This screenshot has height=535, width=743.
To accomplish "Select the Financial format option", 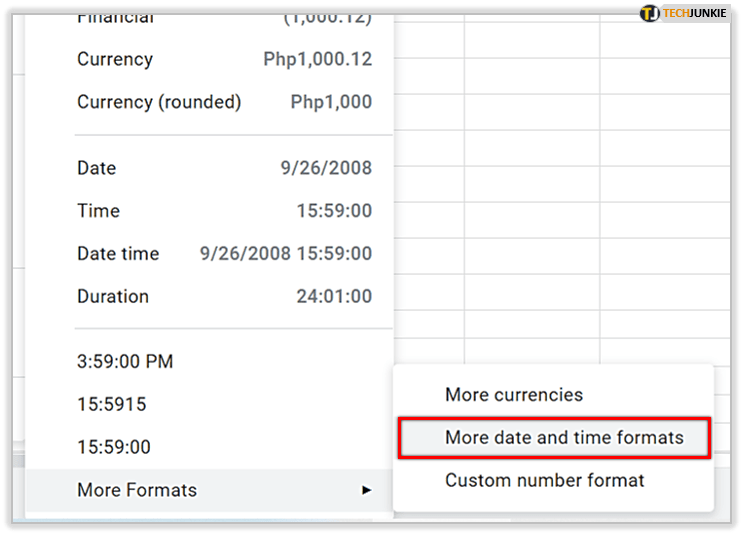I will pos(224,18).
